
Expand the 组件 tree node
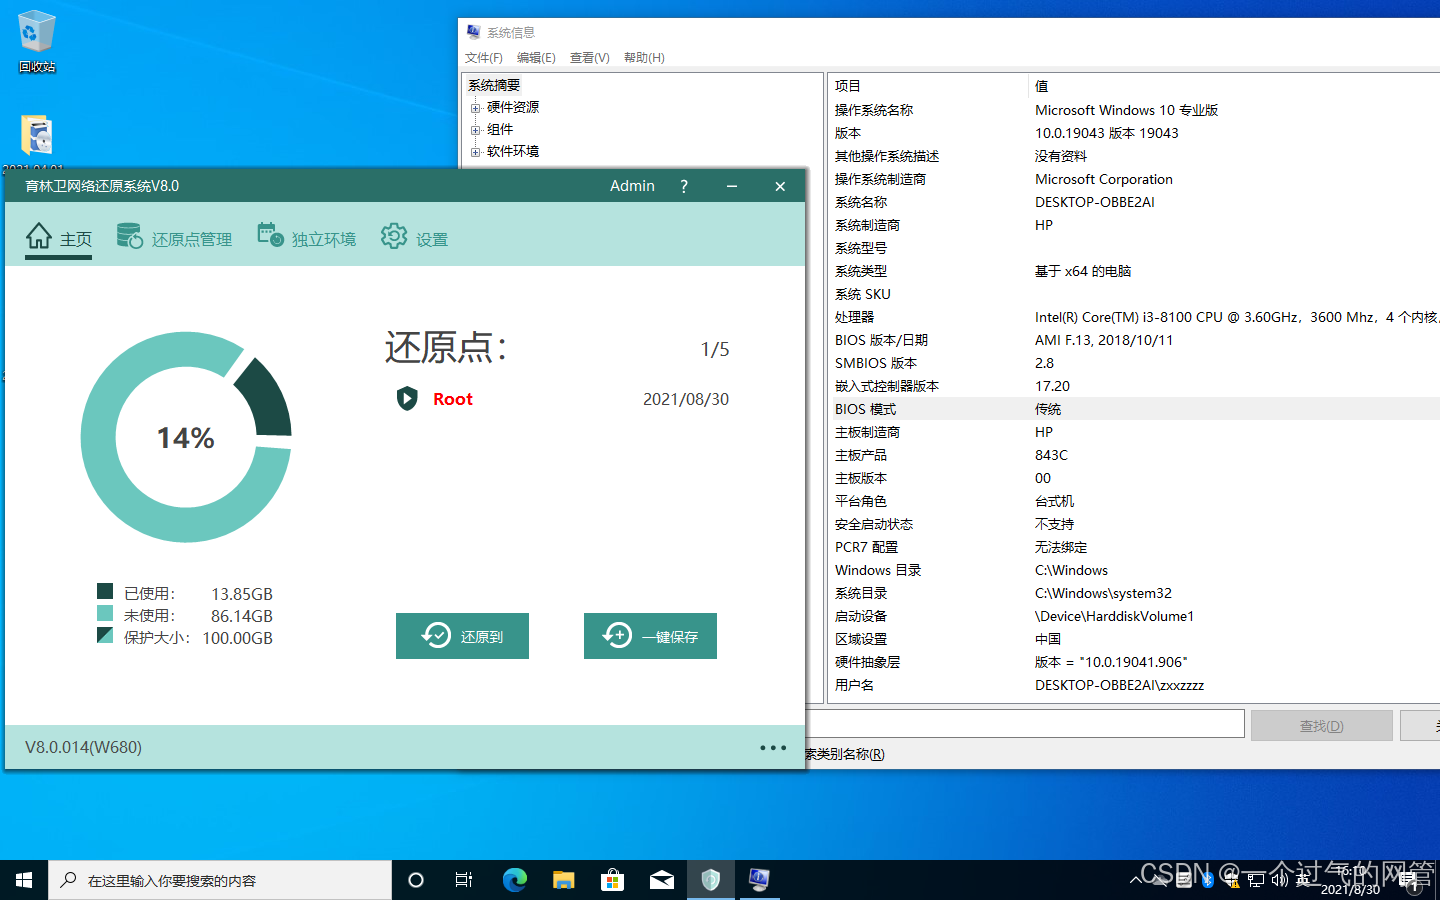click(x=476, y=130)
